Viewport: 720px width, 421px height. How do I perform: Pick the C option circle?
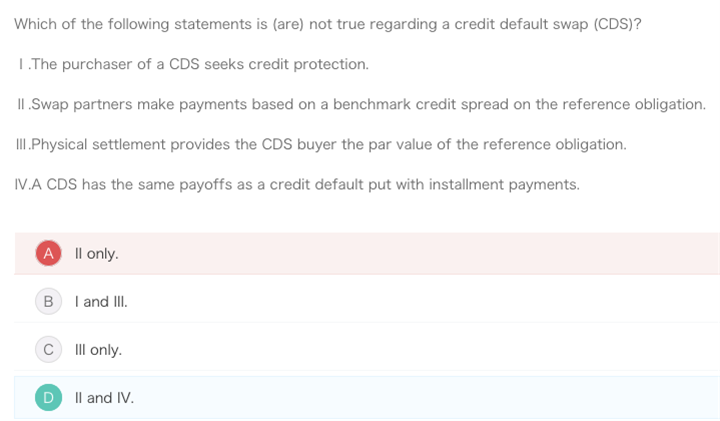point(48,350)
